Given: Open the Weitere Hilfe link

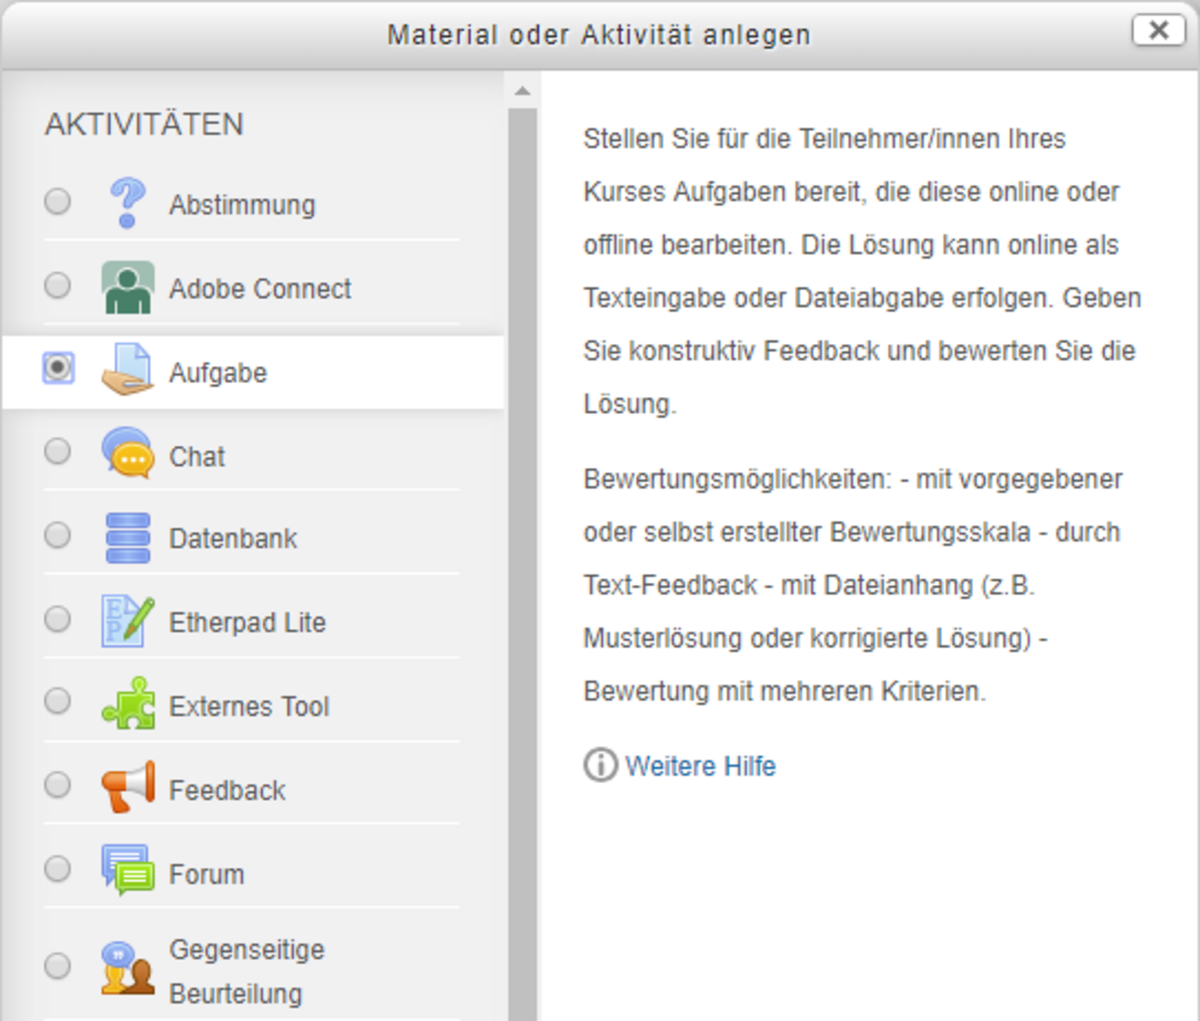Looking at the screenshot, I should [x=700, y=766].
